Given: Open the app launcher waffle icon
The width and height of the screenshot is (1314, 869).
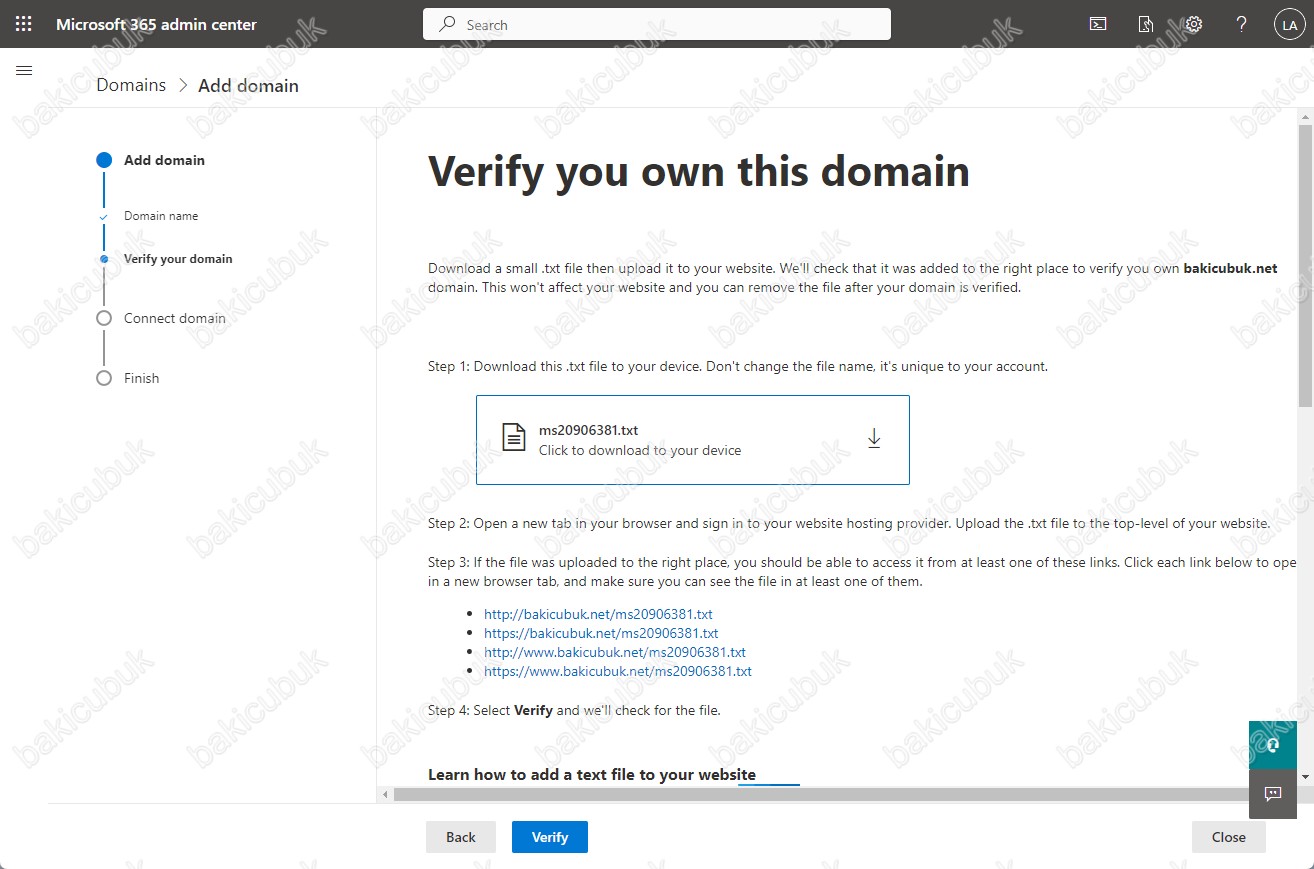Looking at the screenshot, I should click(x=24, y=24).
